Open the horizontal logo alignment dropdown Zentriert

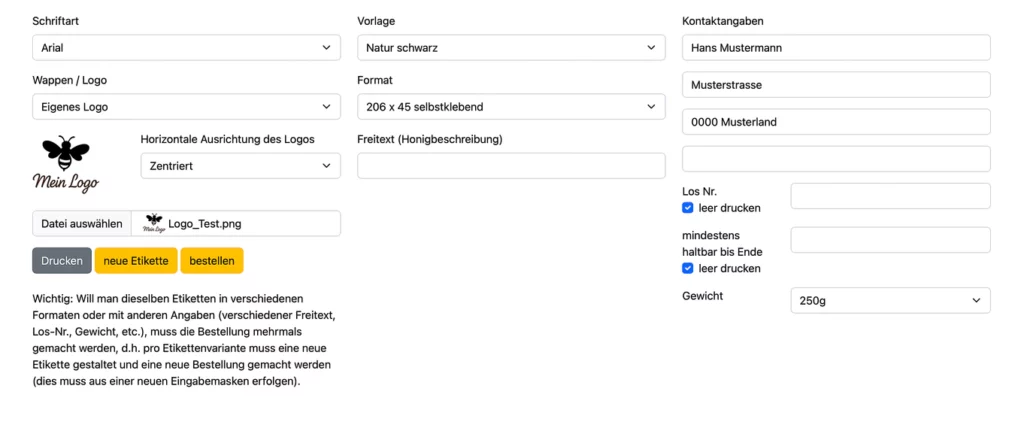tap(240, 166)
